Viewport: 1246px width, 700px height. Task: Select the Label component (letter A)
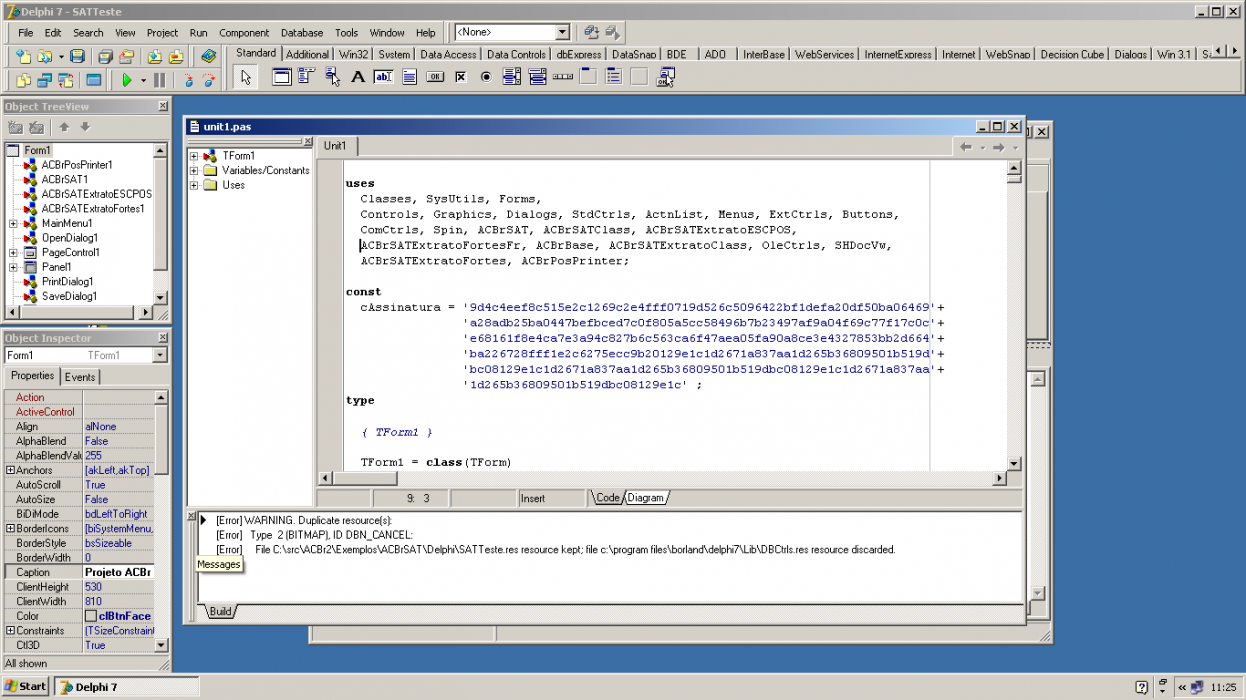pyautogui.click(x=358, y=77)
